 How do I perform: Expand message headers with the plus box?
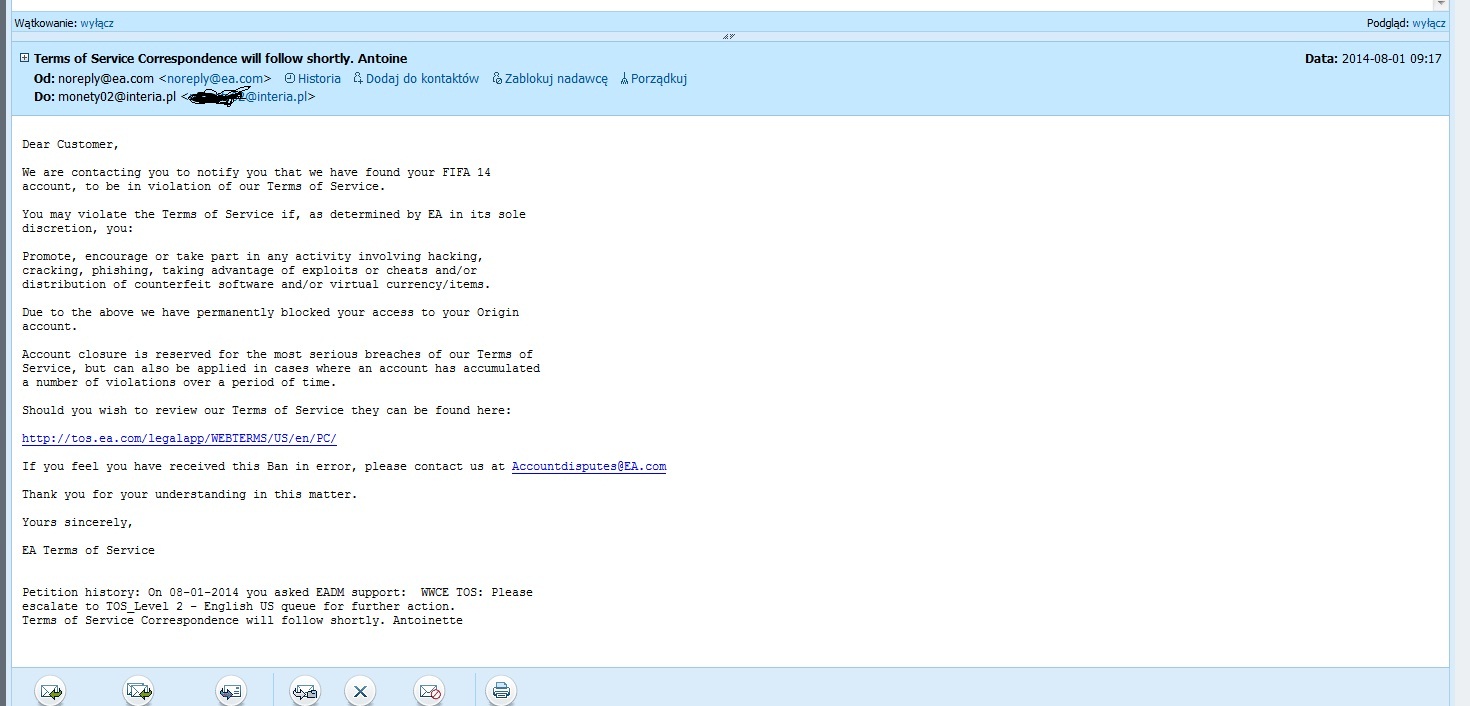click(24, 58)
